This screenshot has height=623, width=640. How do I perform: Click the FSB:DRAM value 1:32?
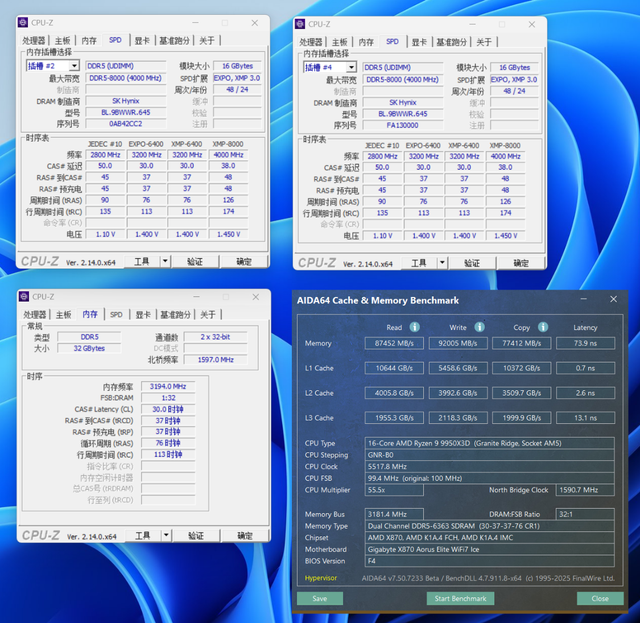[x=168, y=398]
